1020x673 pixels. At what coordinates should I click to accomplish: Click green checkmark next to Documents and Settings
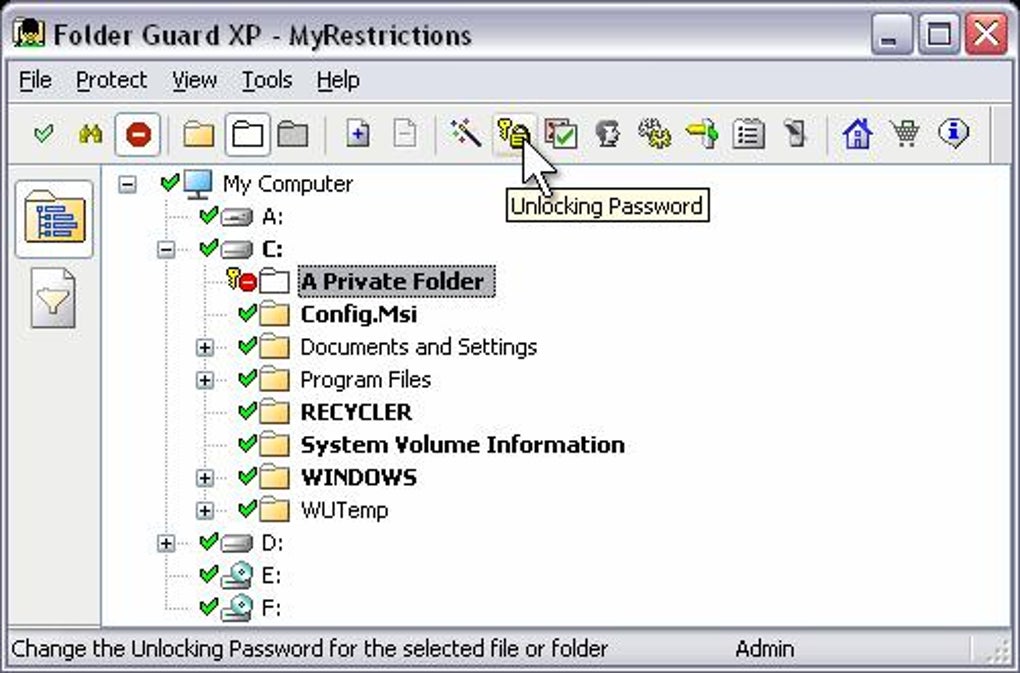tap(247, 346)
